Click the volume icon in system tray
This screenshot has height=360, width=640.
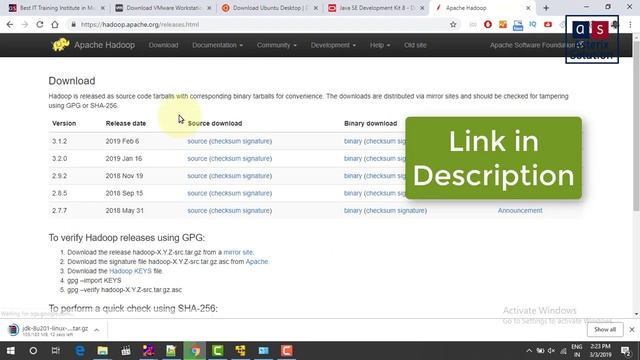(551, 351)
